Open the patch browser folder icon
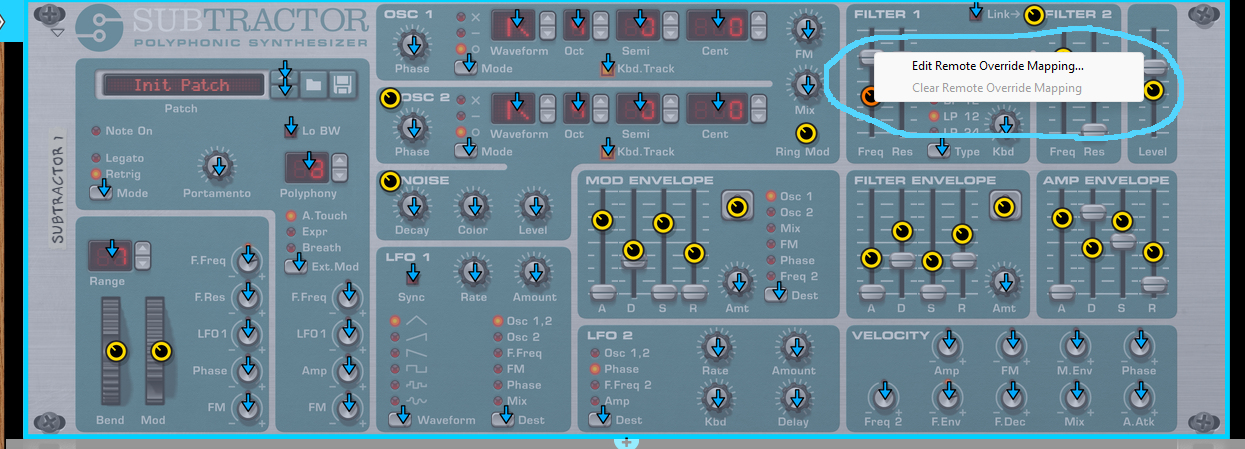1245x449 pixels. tap(313, 85)
